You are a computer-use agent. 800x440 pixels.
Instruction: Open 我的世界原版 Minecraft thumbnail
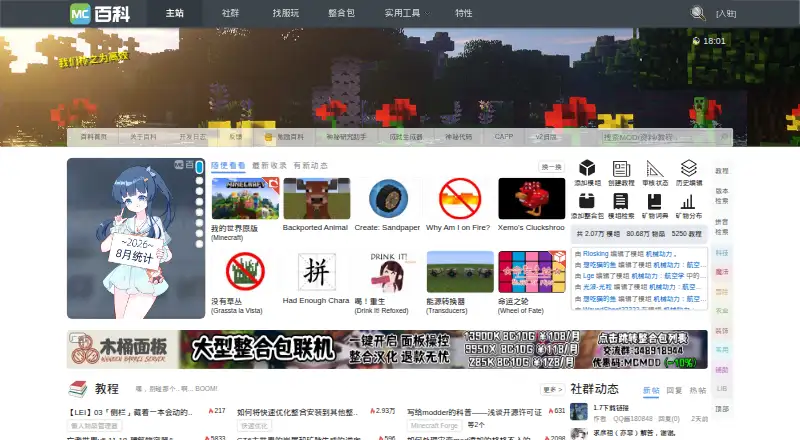245,199
